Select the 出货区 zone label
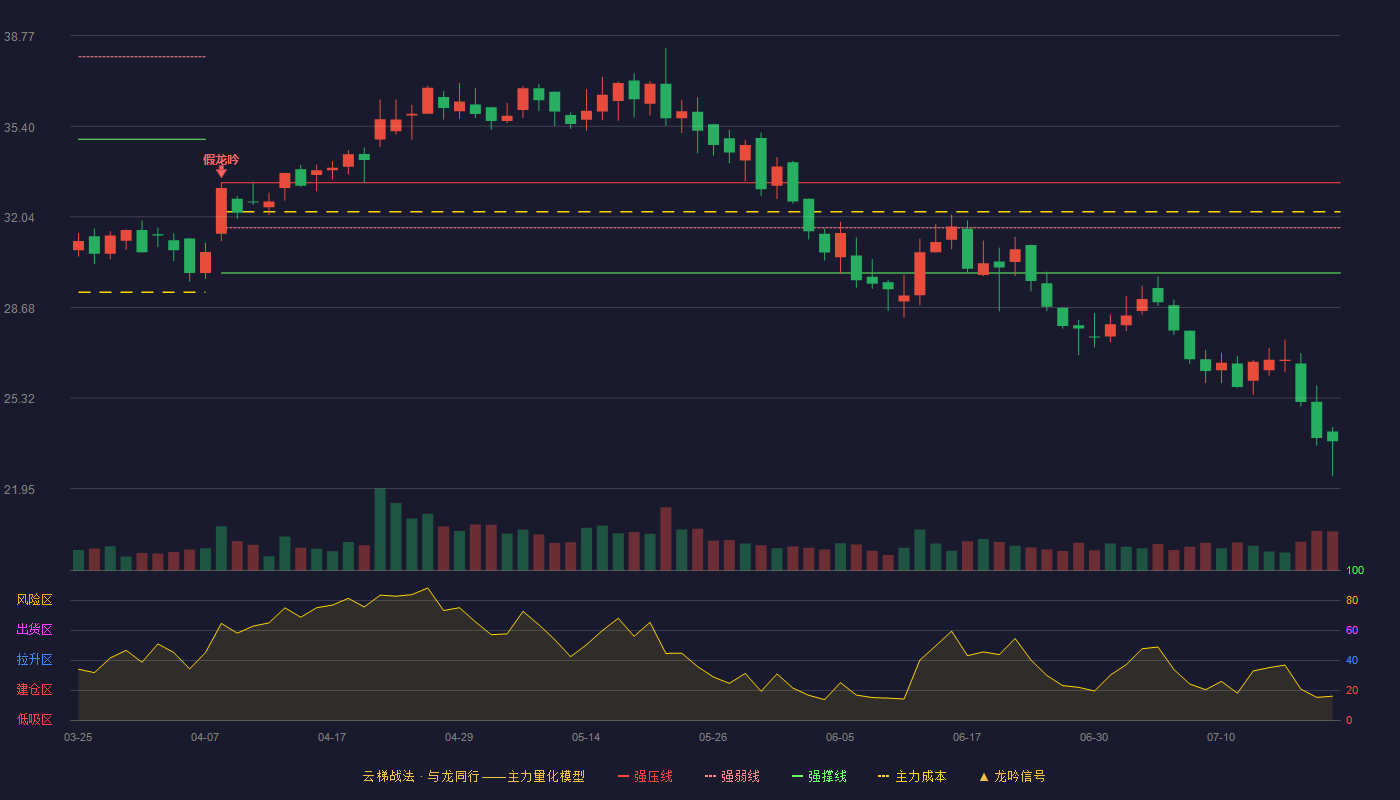1400x800 pixels. point(34,630)
